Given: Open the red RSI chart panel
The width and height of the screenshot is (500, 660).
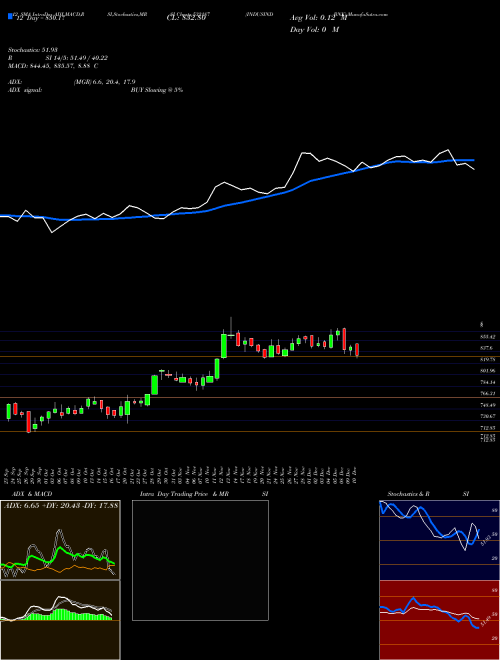Looking at the screenshot, I should tap(439, 620).
